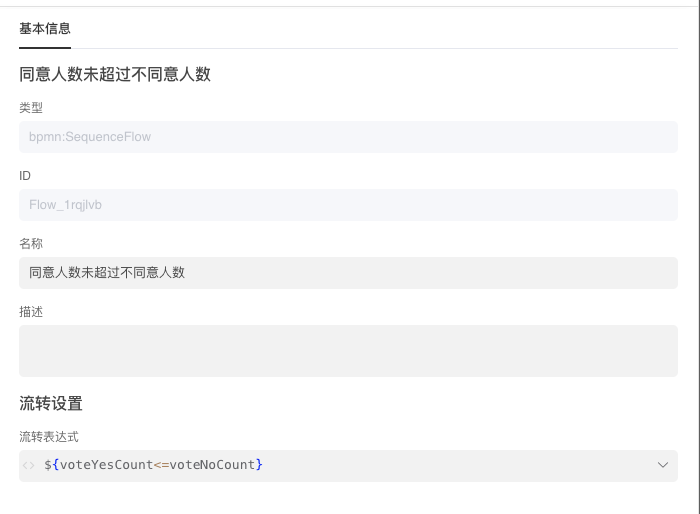Click the 同意人数未超过不同意人数 panel heading
Image resolution: width=700 pixels, height=514 pixels.
click(x=115, y=74)
